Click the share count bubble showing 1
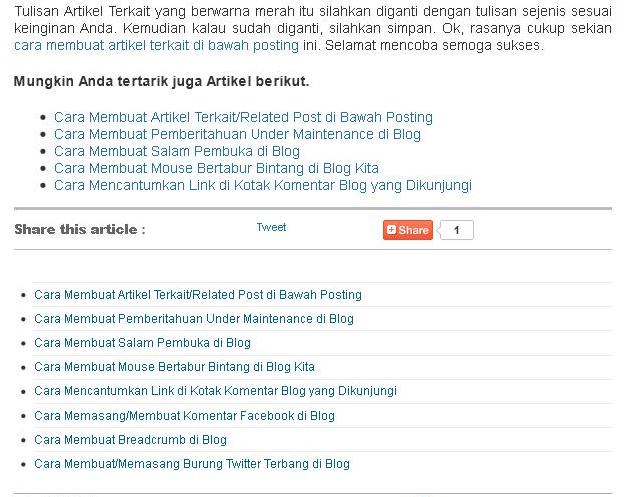Viewport: 625px width, 497px height. click(x=457, y=230)
